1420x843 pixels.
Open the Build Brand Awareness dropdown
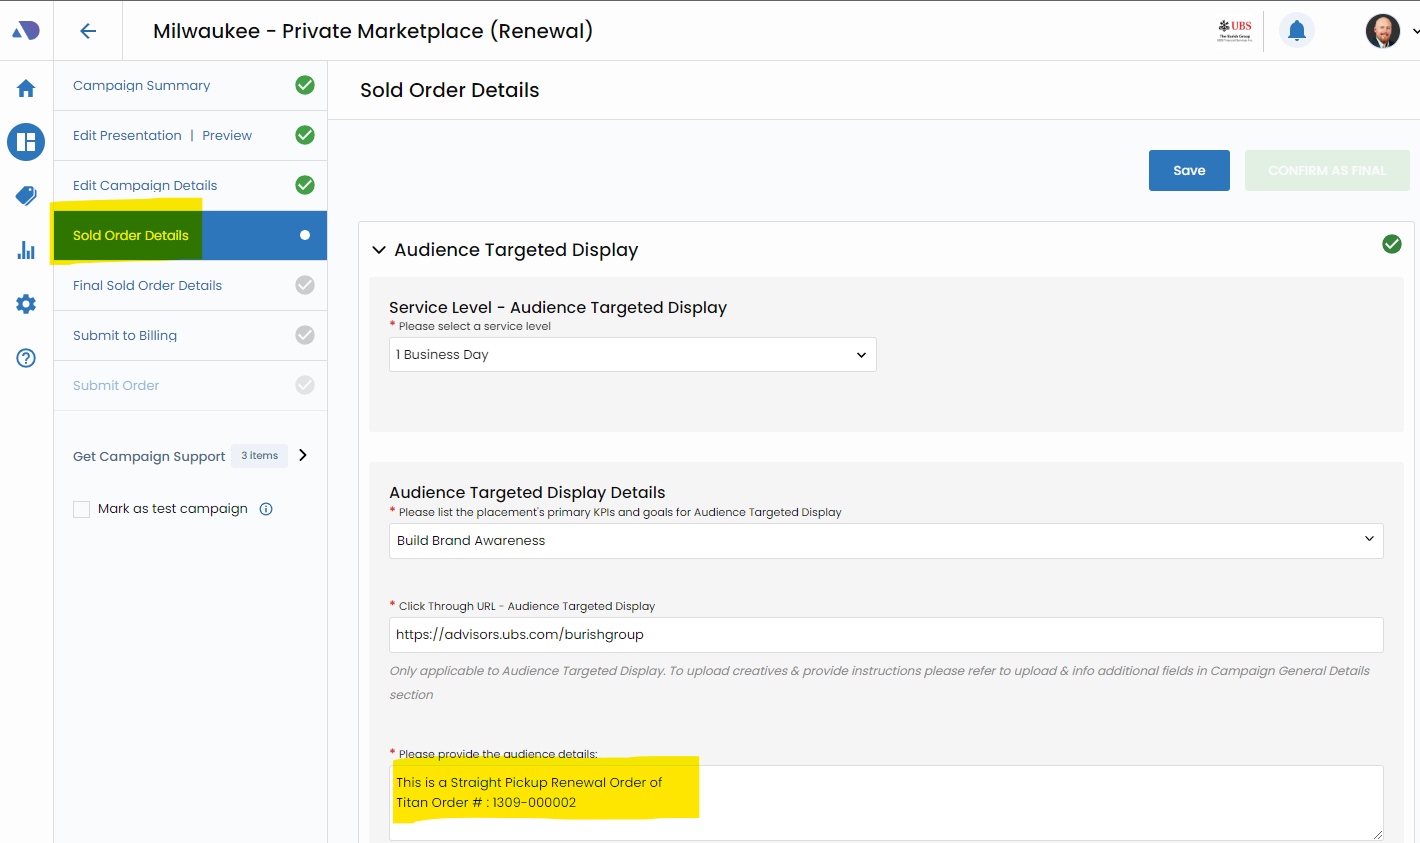[x=885, y=541]
